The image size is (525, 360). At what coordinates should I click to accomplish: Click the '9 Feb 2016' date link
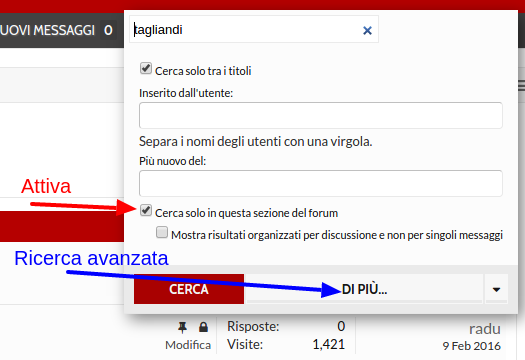[471, 346]
